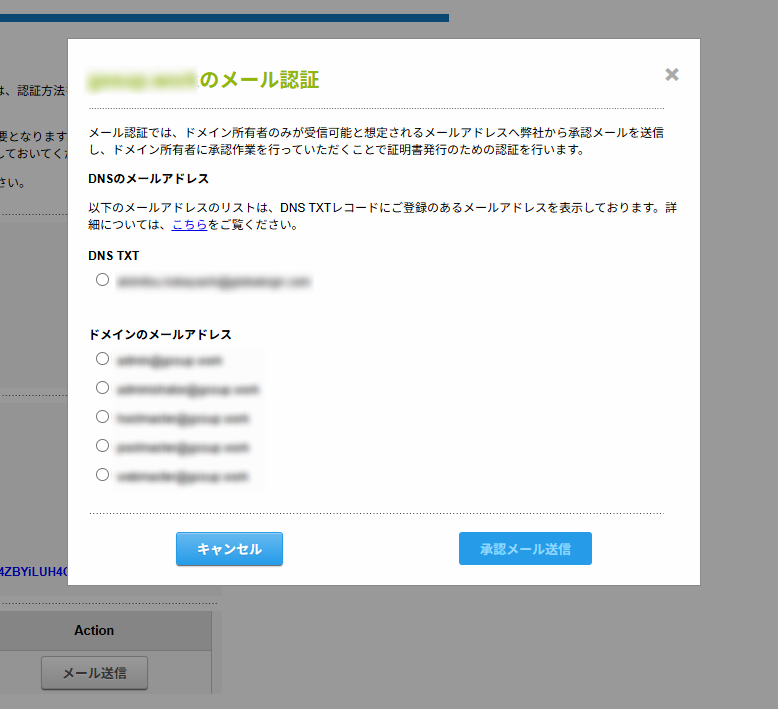Click the partial blue 4ZBYiLUH4 link text

pos(34,572)
